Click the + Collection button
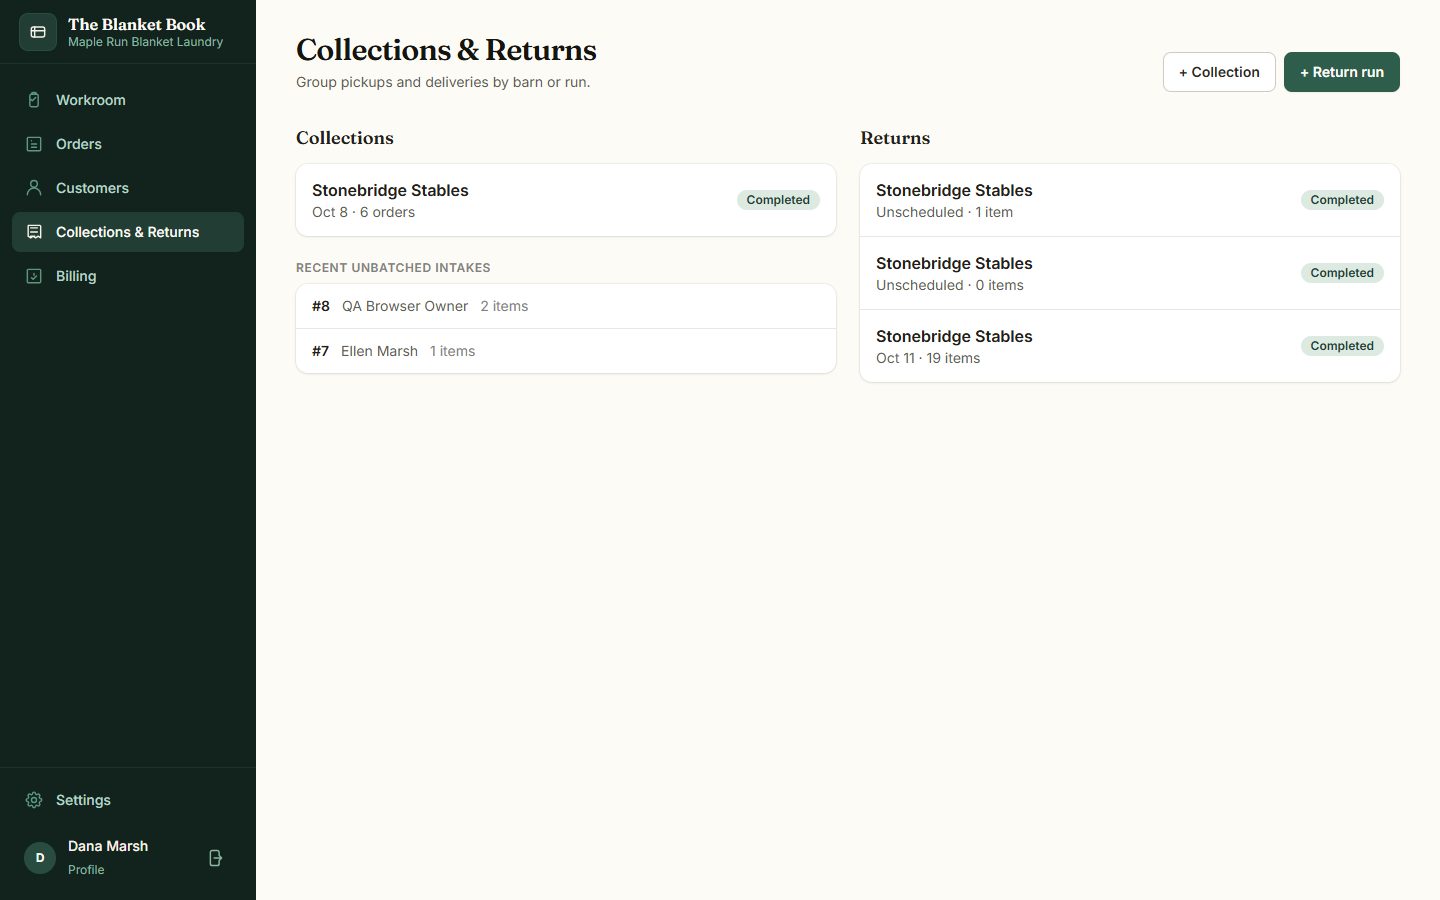This screenshot has height=900, width=1440. click(1219, 72)
